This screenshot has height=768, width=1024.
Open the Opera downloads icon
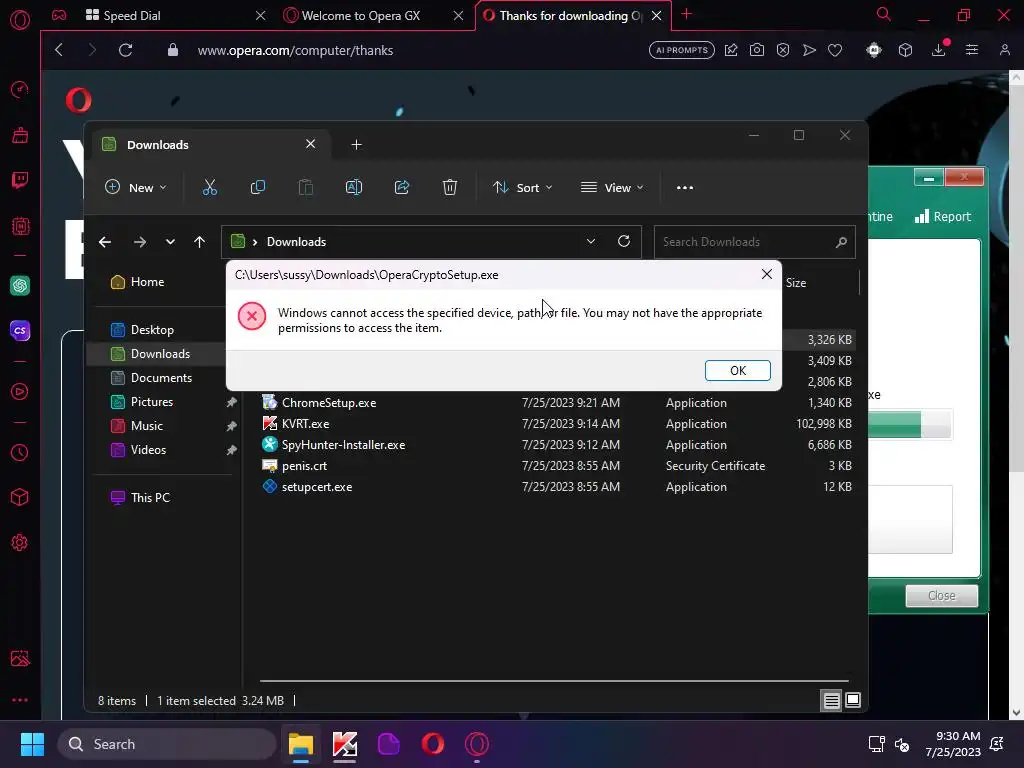938,50
